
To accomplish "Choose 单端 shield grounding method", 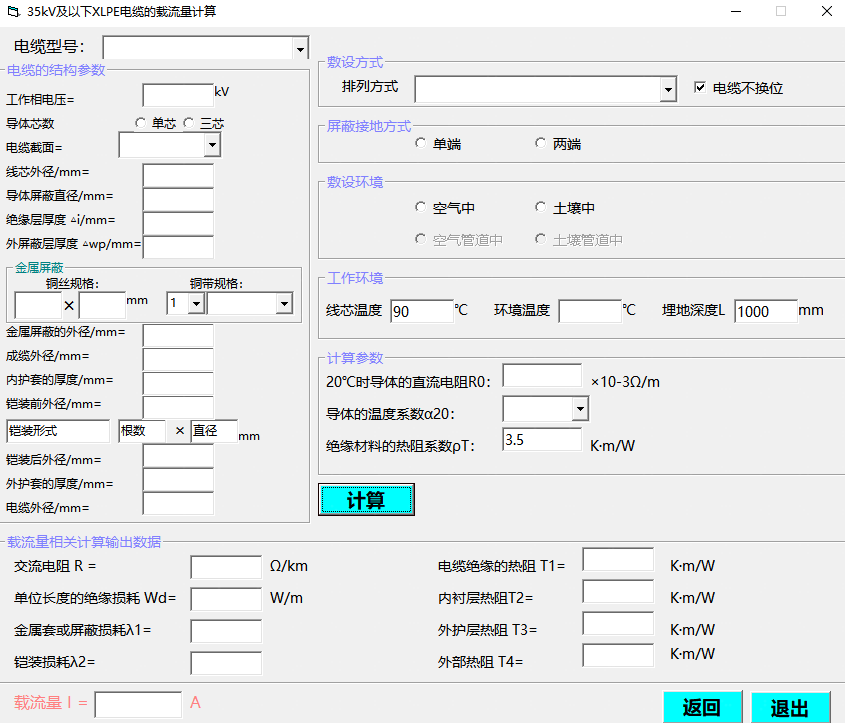I will coord(421,144).
